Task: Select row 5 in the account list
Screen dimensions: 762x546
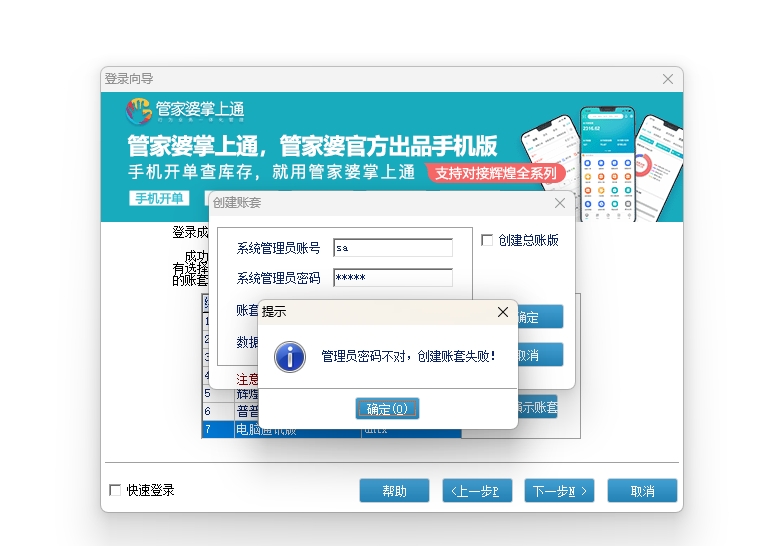Action: tap(230, 393)
